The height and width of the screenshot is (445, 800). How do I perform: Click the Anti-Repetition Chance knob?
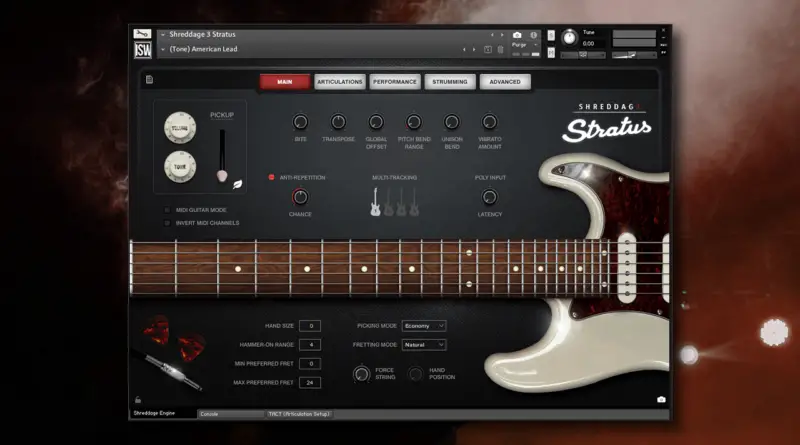pyautogui.click(x=300, y=197)
